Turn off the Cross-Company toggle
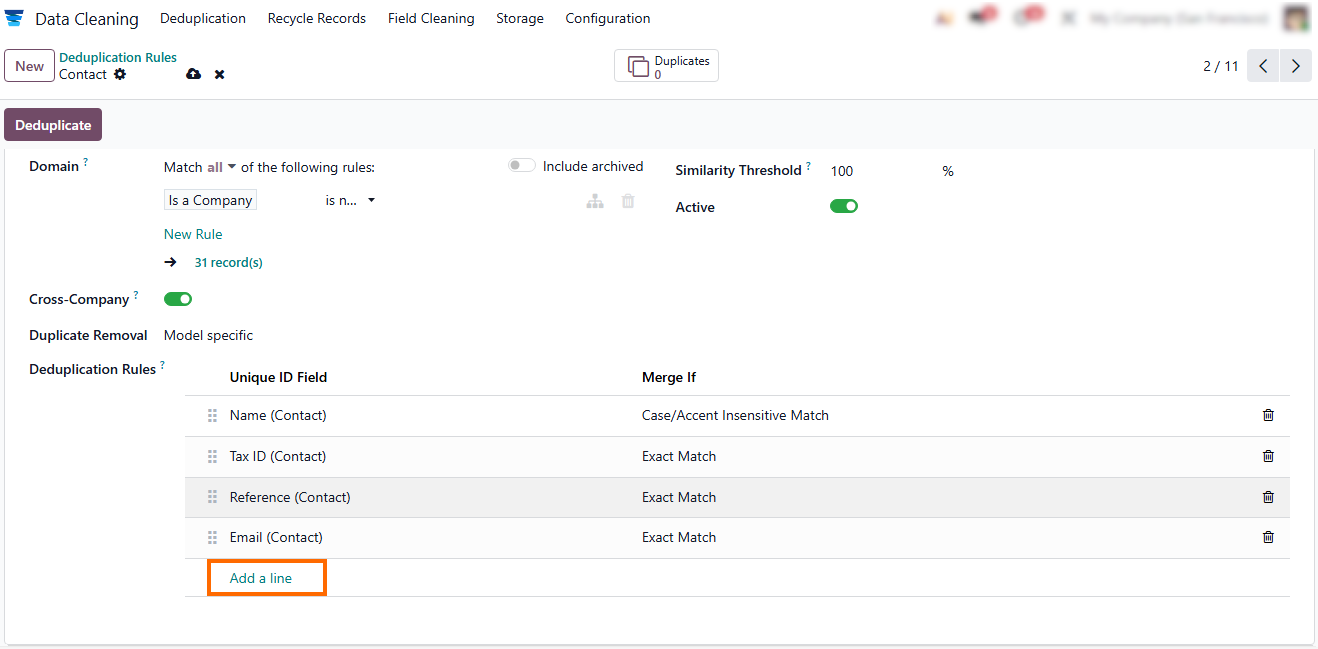This screenshot has width=1318, height=649. [178, 299]
